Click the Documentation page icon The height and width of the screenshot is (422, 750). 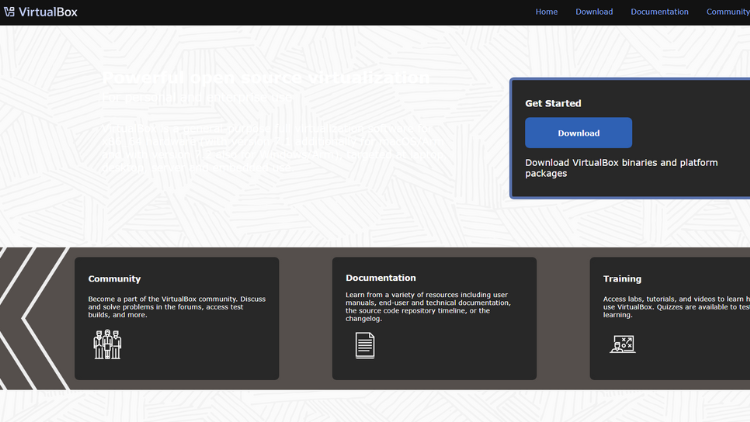(x=365, y=344)
